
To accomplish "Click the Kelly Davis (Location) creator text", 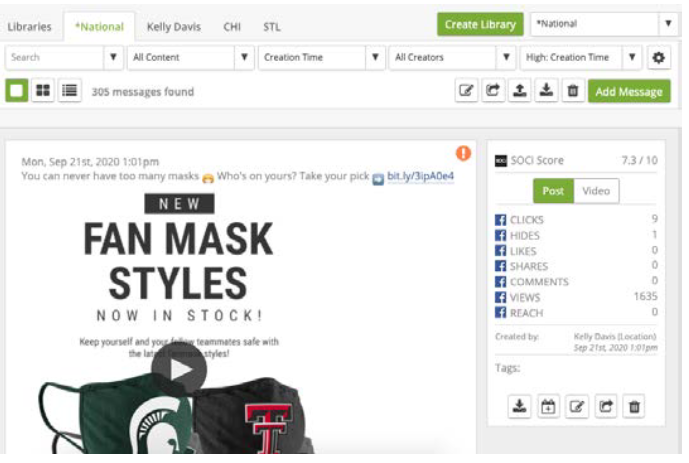I will (x=615, y=336).
